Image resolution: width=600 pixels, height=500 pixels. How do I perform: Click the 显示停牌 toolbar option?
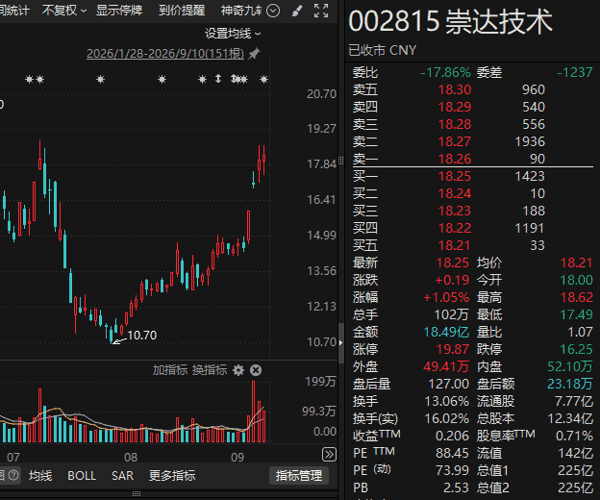tap(119, 10)
